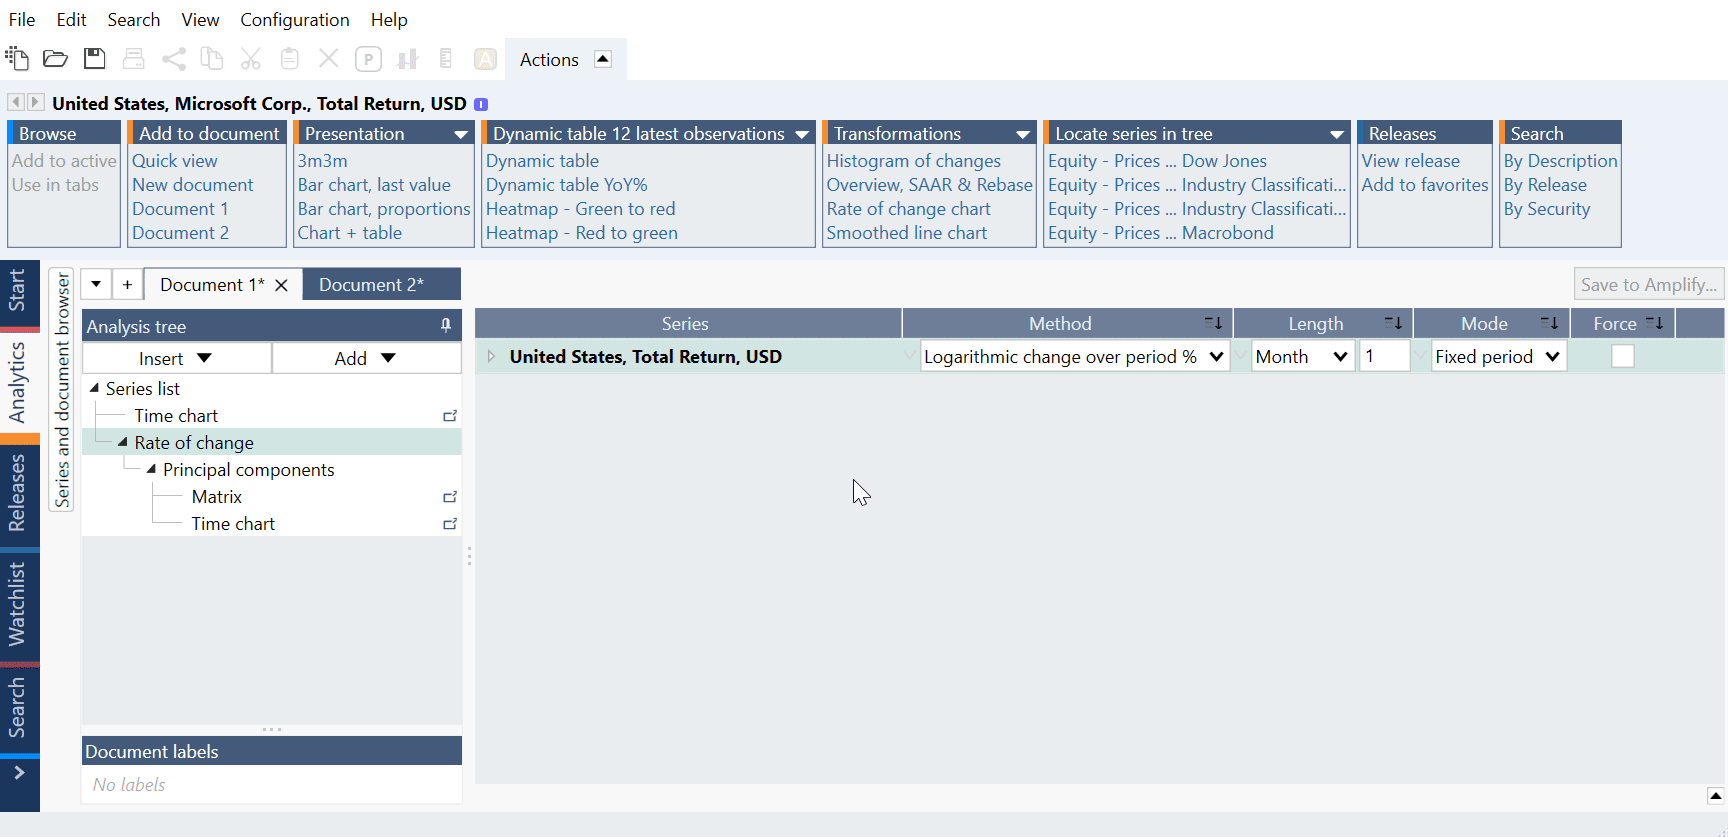Open the Method dropdown for Logarithmic change
1728x837 pixels.
(1216, 357)
